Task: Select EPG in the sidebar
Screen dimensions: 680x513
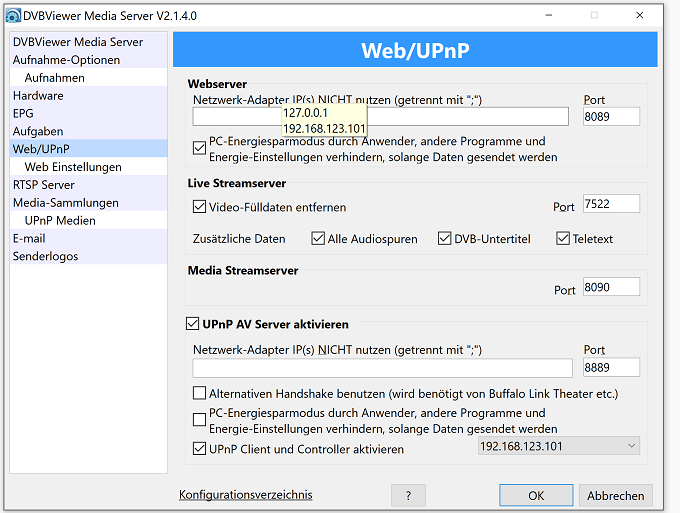Action: [88, 113]
